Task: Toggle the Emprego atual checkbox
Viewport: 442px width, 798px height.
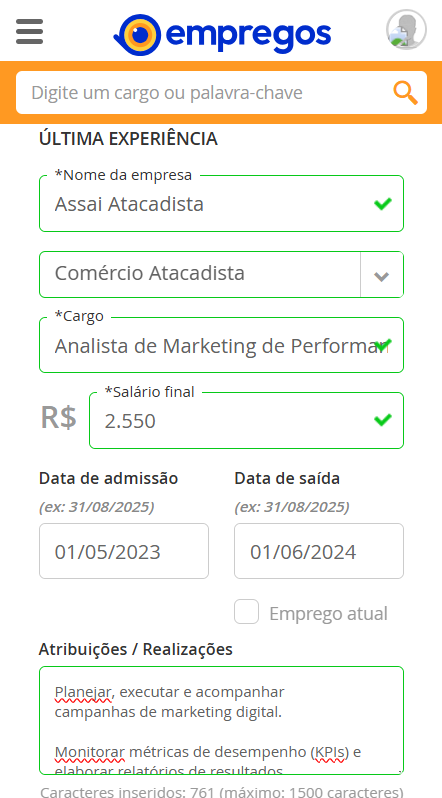Action: pos(246,611)
